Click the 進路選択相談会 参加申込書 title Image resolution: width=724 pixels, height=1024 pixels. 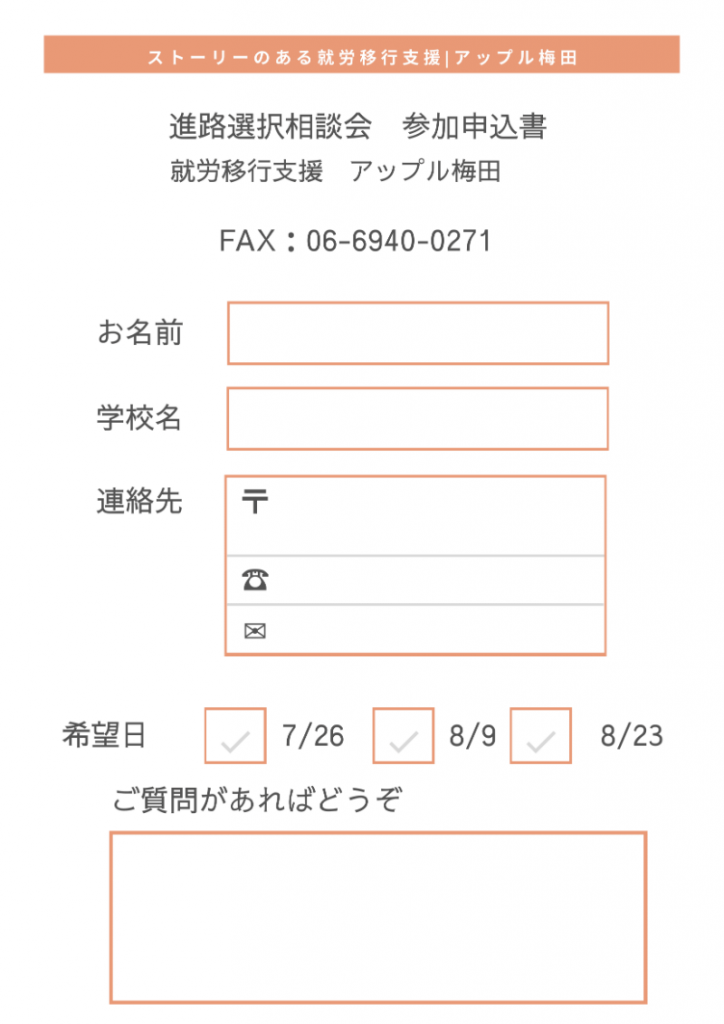[x=358, y=127]
